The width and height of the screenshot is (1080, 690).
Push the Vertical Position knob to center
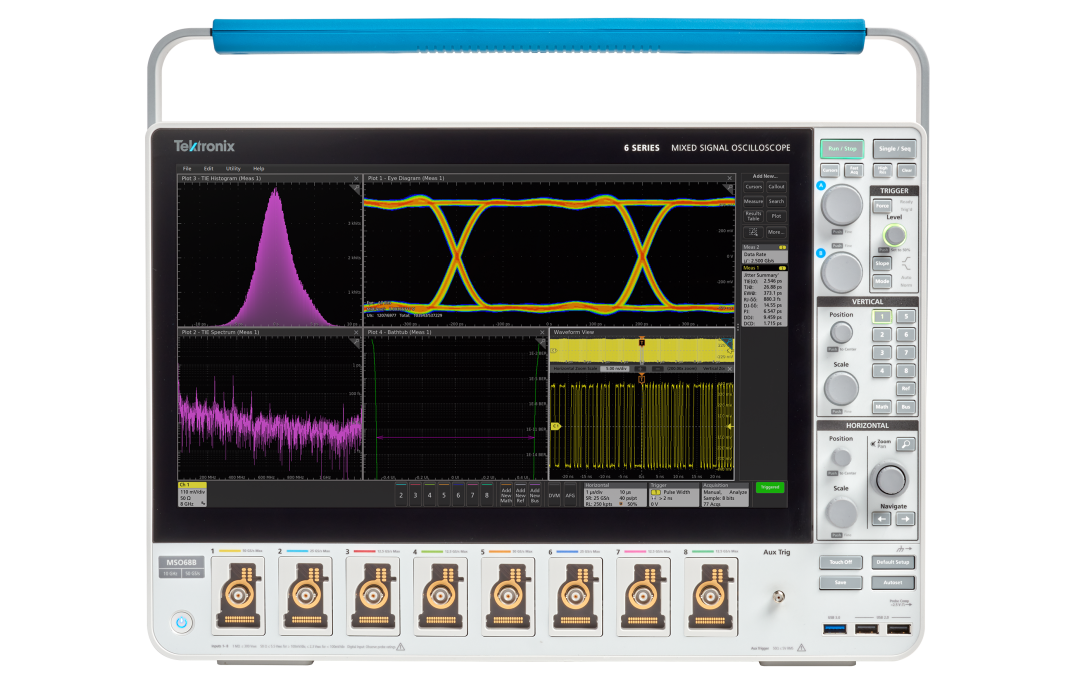tap(841, 333)
